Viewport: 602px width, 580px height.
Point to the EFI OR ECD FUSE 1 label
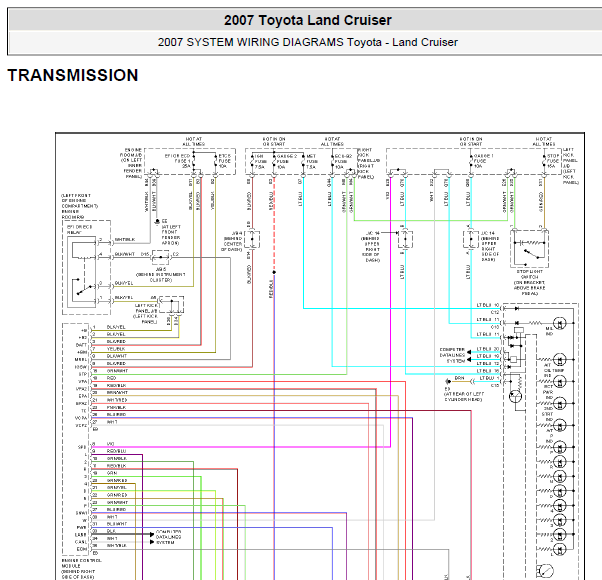click(x=177, y=161)
